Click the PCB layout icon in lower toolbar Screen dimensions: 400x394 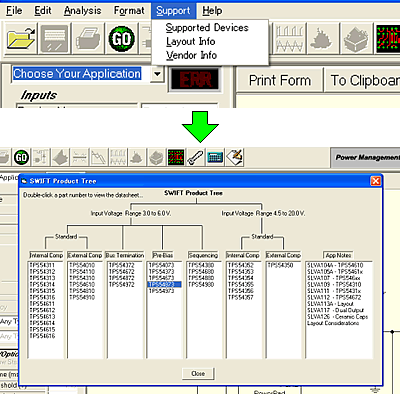(176, 157)
